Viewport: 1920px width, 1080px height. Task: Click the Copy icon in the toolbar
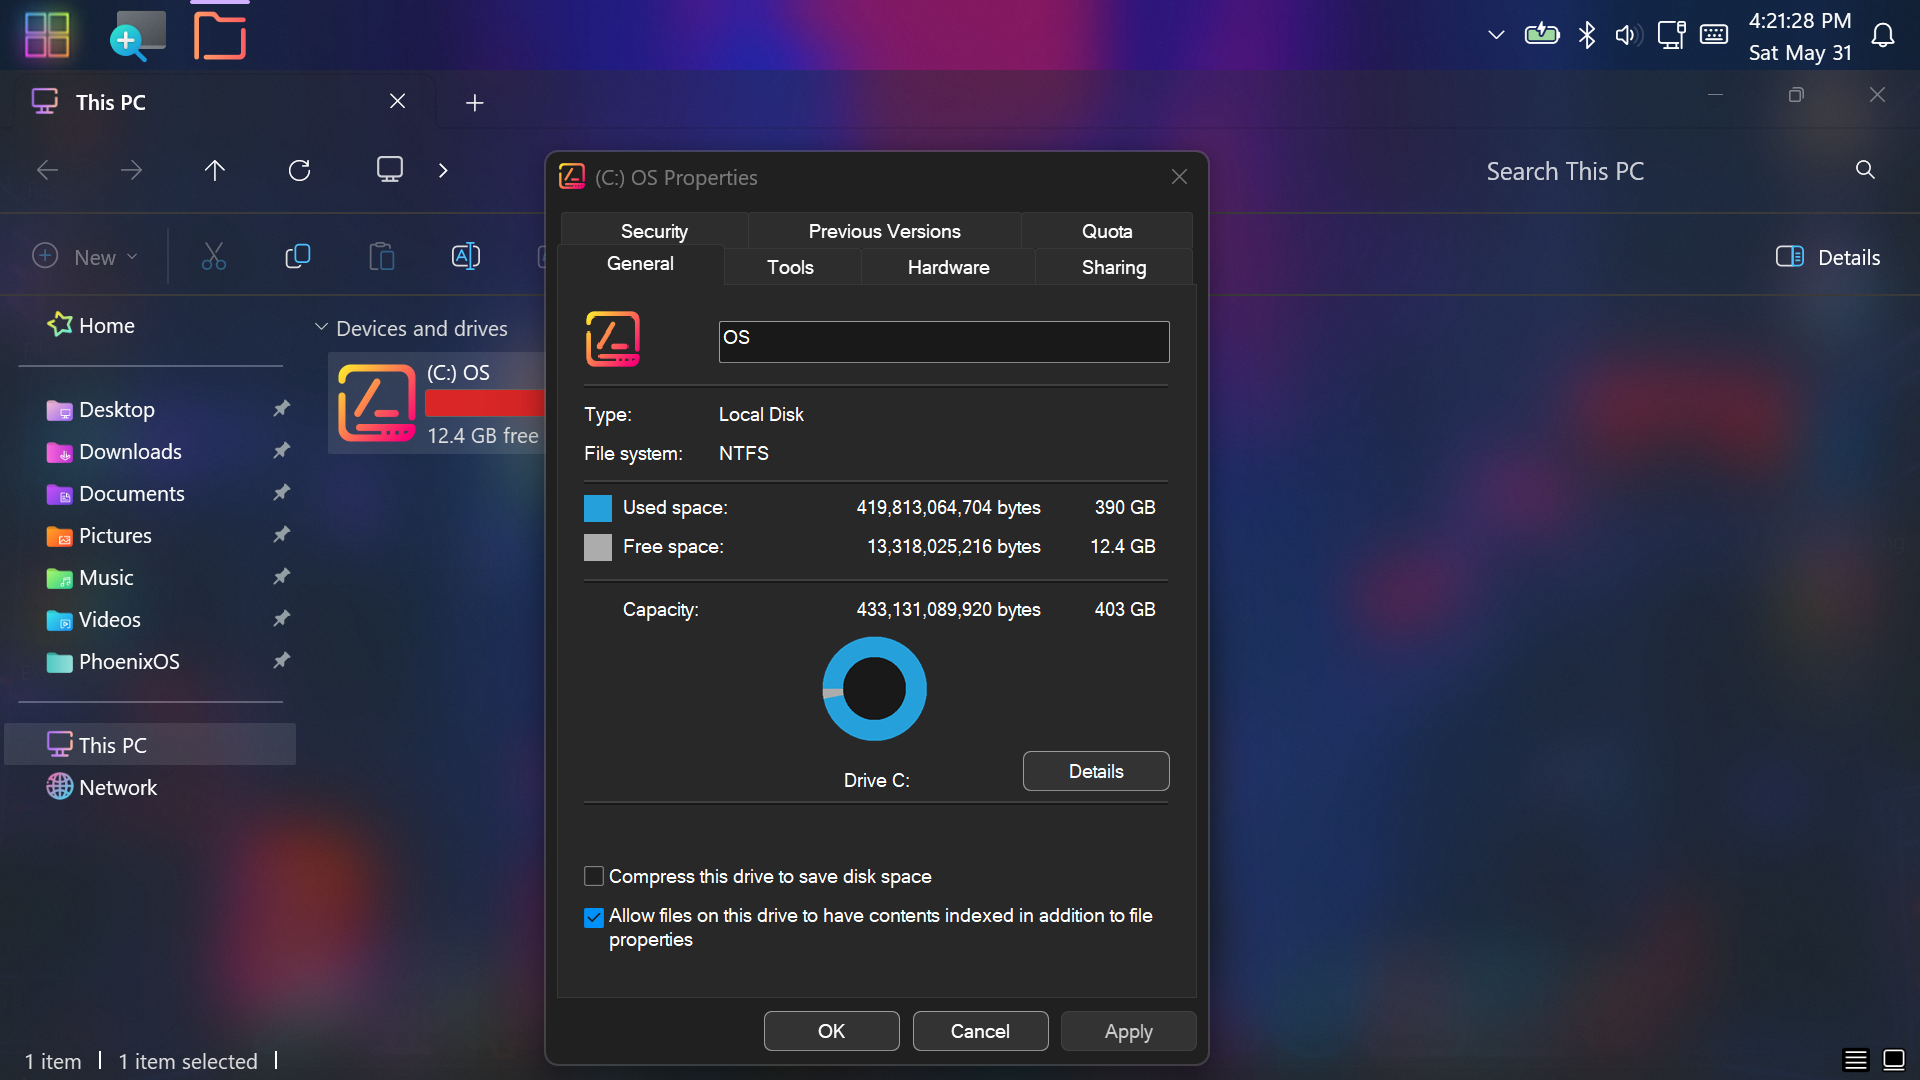click(298, 257)
